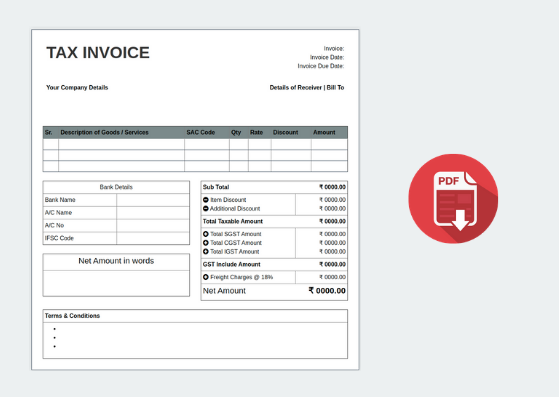Click the Details of Receiver | Bill To heading
Viewport: 559px width, 397px height.
tap(307, 88)
